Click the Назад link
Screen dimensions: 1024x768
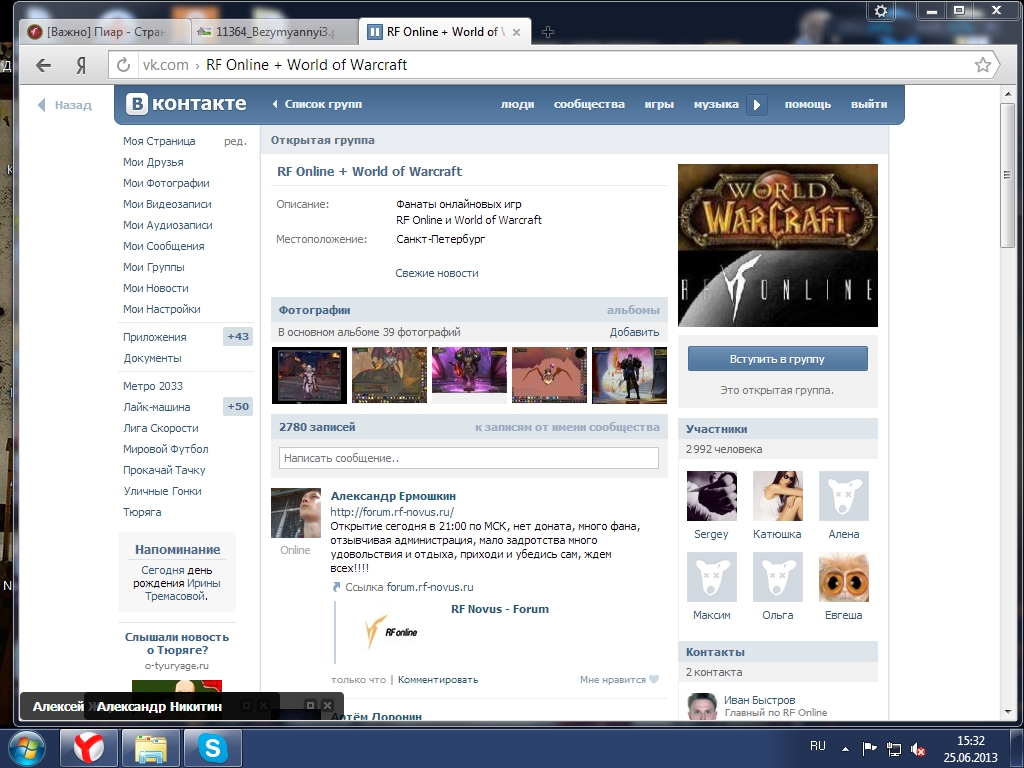click(x=65, y=104)
